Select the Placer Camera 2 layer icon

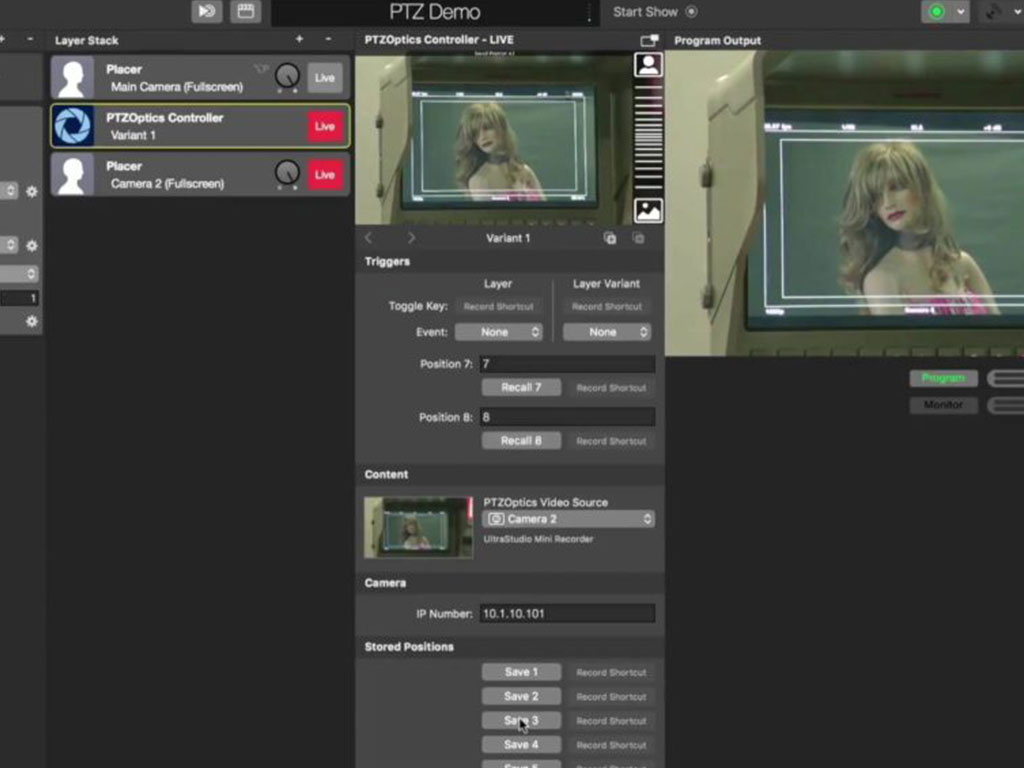72,174
